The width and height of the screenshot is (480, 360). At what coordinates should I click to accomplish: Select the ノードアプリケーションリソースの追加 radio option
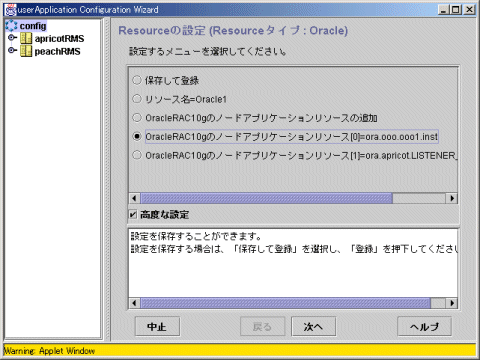pos(137,117)
